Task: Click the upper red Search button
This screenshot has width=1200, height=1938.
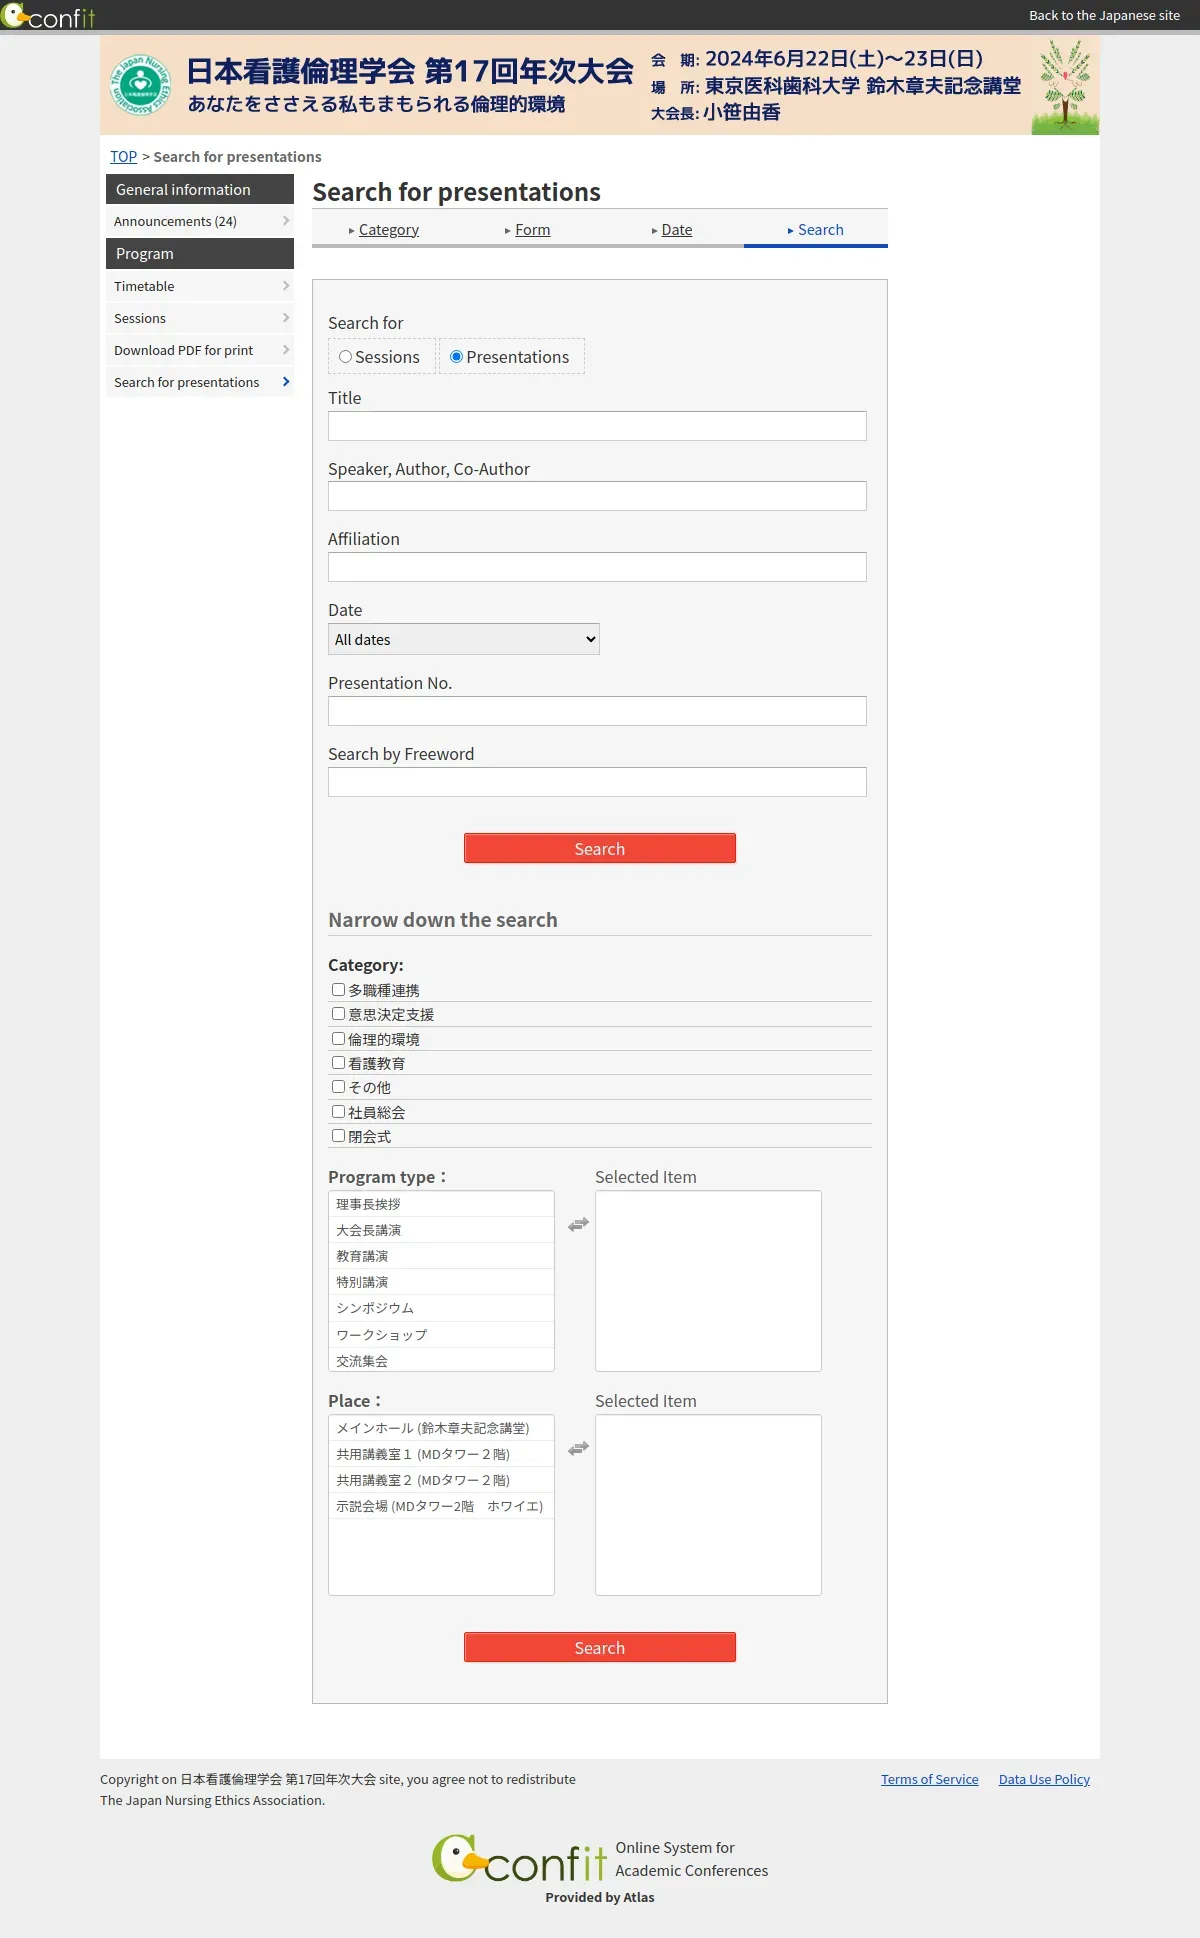Action: tap(600, 848)
